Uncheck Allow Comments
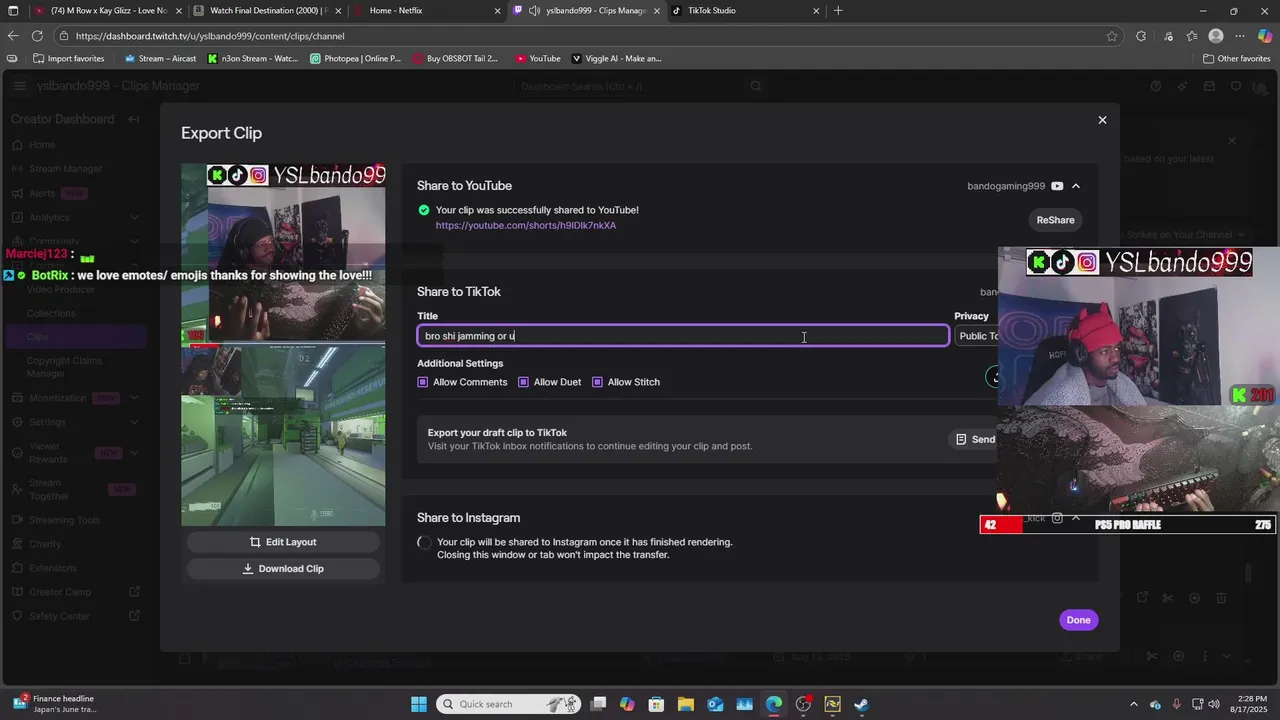This screenshot has width=1280, height=720. pos(423,382)
